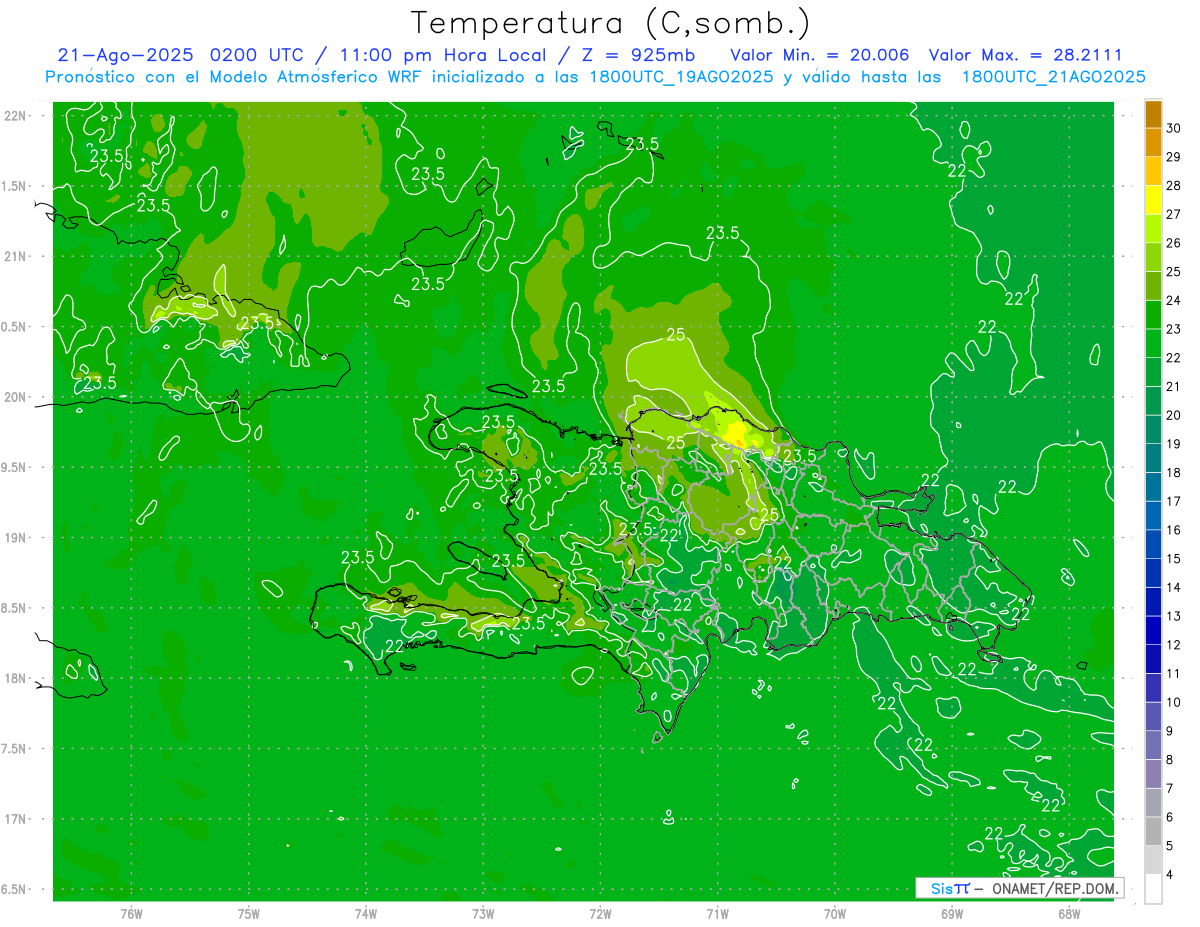Viewport: 1200px width, 927px height.
Task: Click the '21' label on the color scale
Action: tap(1174, 386)
